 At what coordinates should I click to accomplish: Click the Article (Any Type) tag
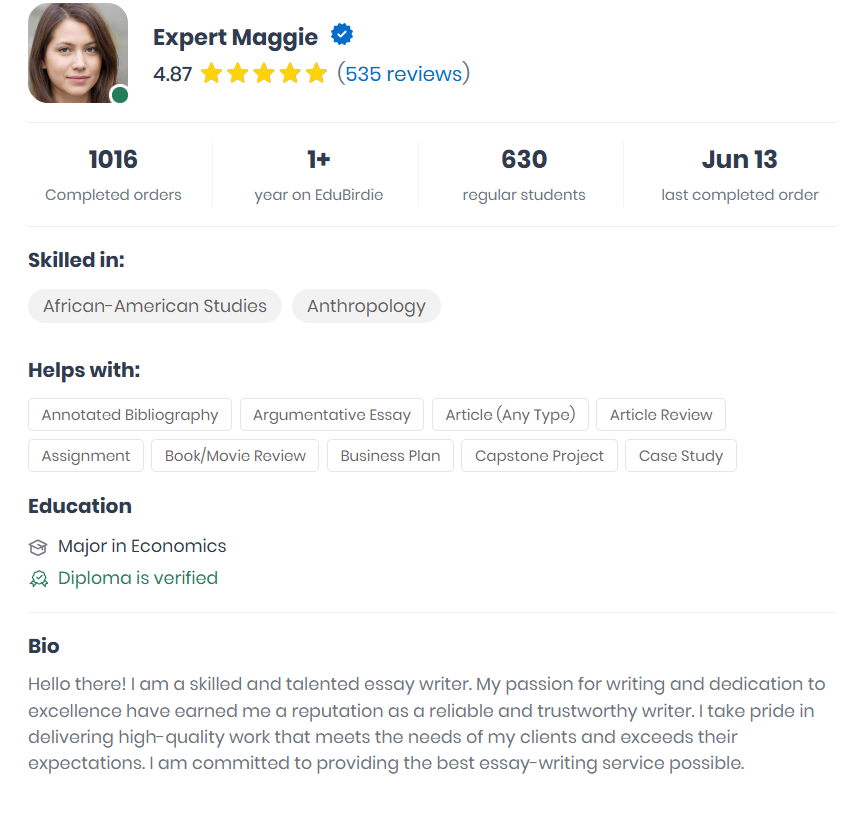(510, 415)
